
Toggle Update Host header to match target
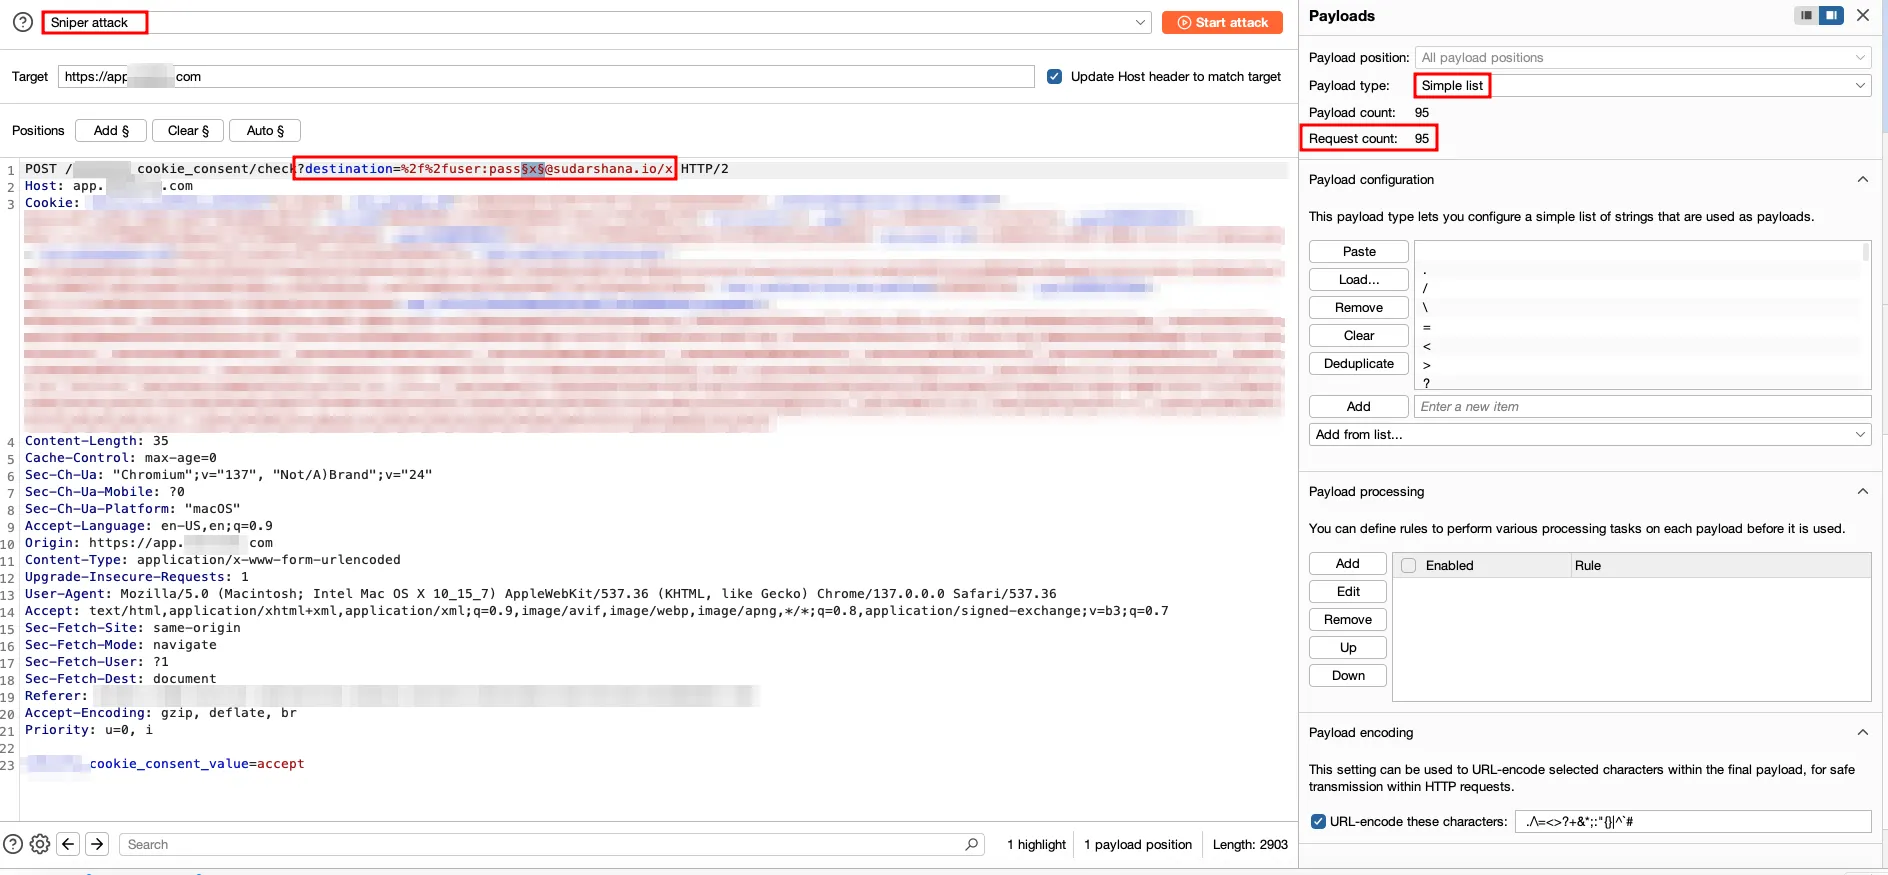(1054, 76)
